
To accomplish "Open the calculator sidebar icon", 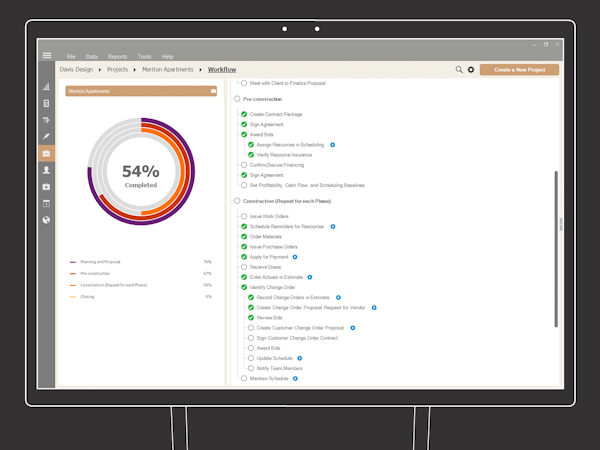I will point(47,103).
